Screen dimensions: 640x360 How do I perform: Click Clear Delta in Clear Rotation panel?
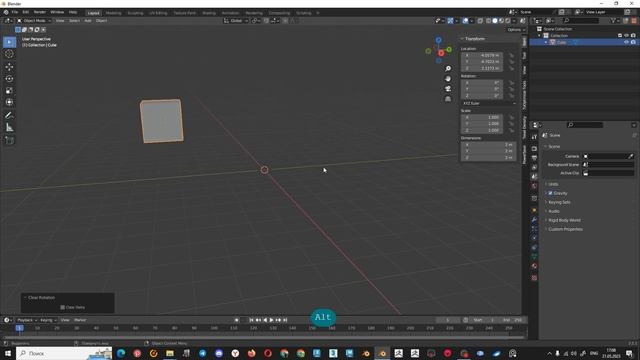point(73,307)
